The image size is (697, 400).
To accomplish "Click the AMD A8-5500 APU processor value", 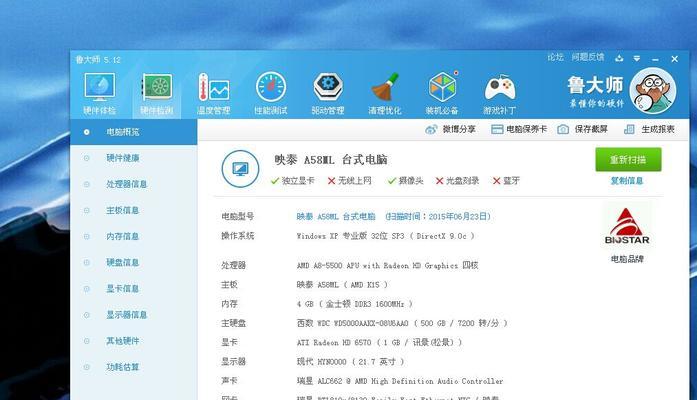I will [387, 265].
